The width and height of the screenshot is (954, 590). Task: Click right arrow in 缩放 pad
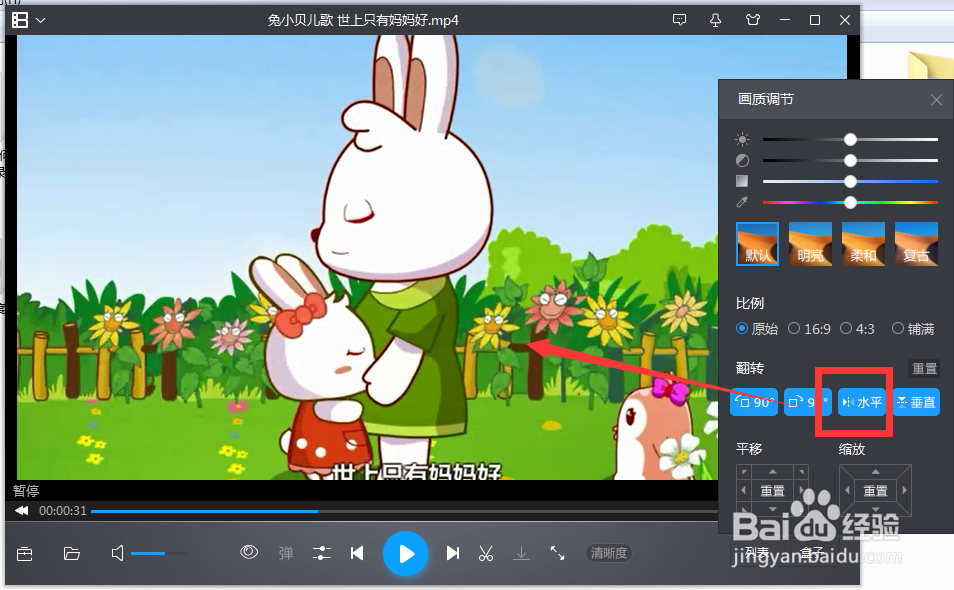point(905,490)
